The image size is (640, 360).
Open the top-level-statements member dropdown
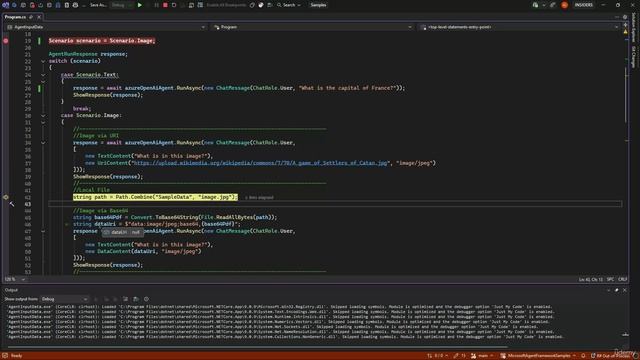tap(519, 27)
